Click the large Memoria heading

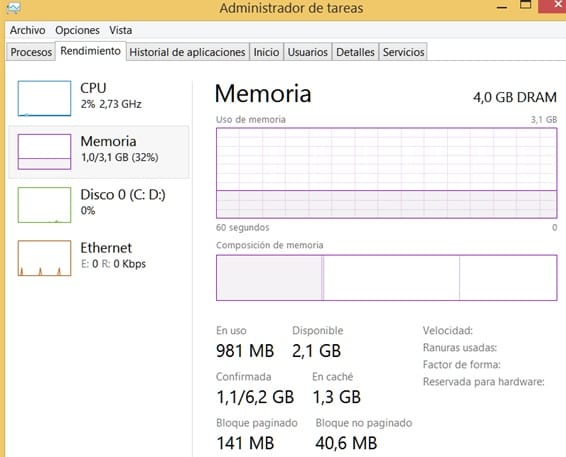pyautogui.click(x=263, y=94)
